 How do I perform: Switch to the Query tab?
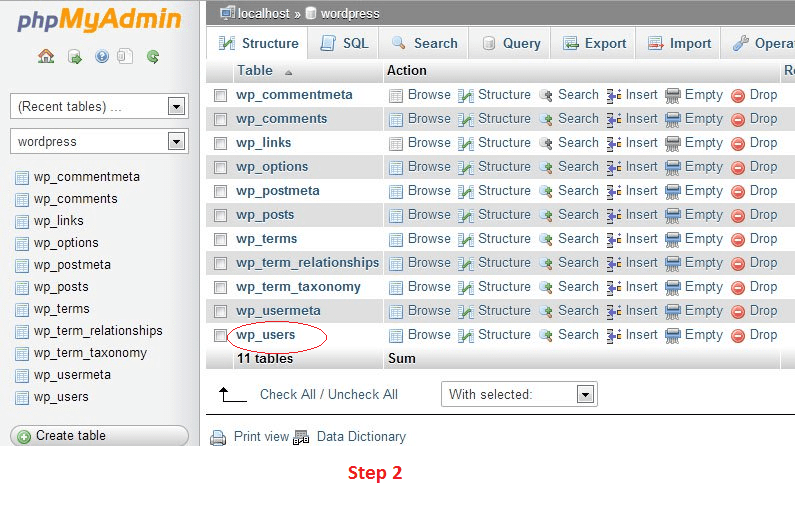point(510,44)
